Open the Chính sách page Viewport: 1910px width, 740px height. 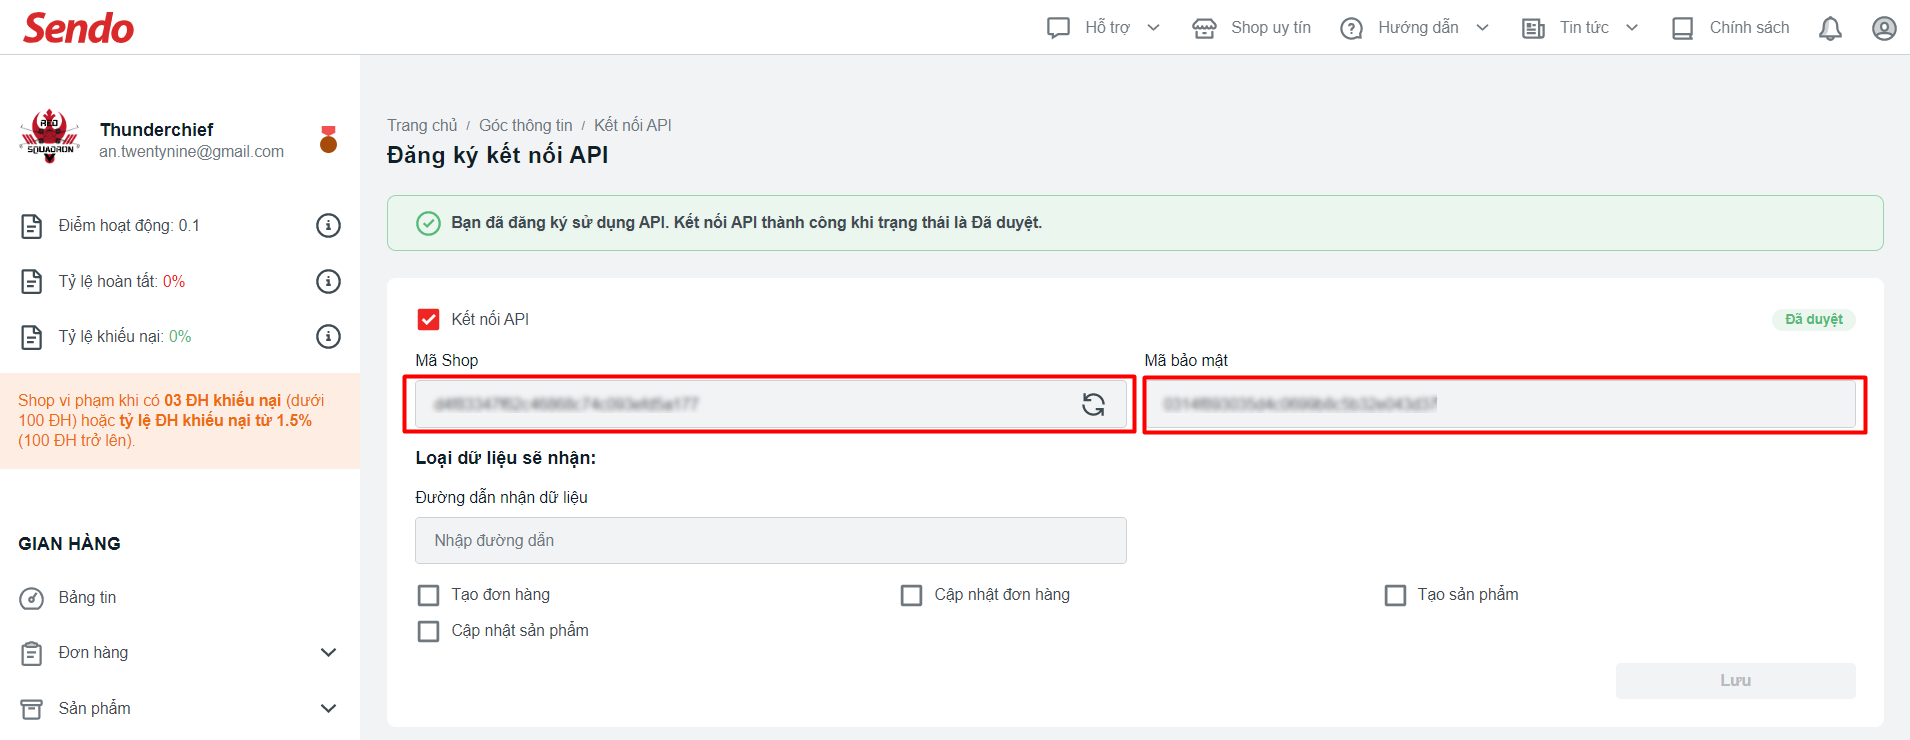click(1749, 28)
